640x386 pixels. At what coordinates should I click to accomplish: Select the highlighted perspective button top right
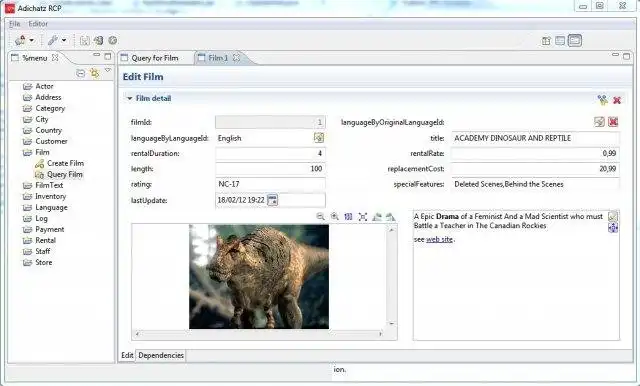(x=575, y=41)
